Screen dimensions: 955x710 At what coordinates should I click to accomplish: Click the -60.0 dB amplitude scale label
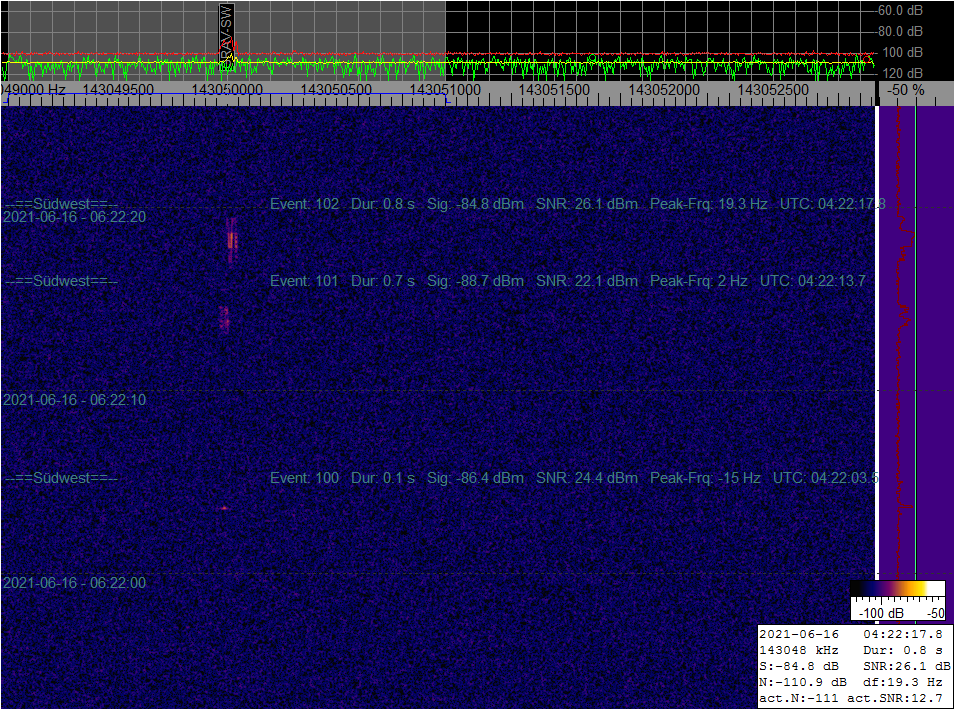coord(900,10)
